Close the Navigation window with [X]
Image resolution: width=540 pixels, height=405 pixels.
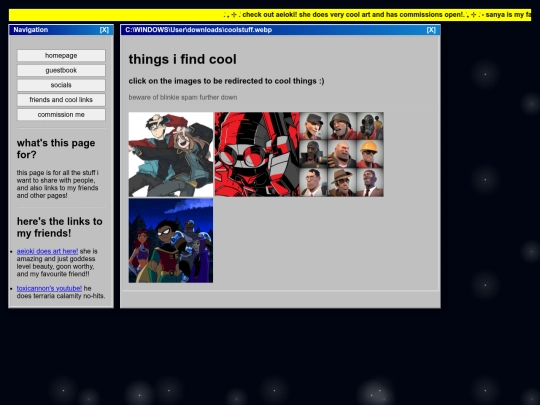coord(104,30)
